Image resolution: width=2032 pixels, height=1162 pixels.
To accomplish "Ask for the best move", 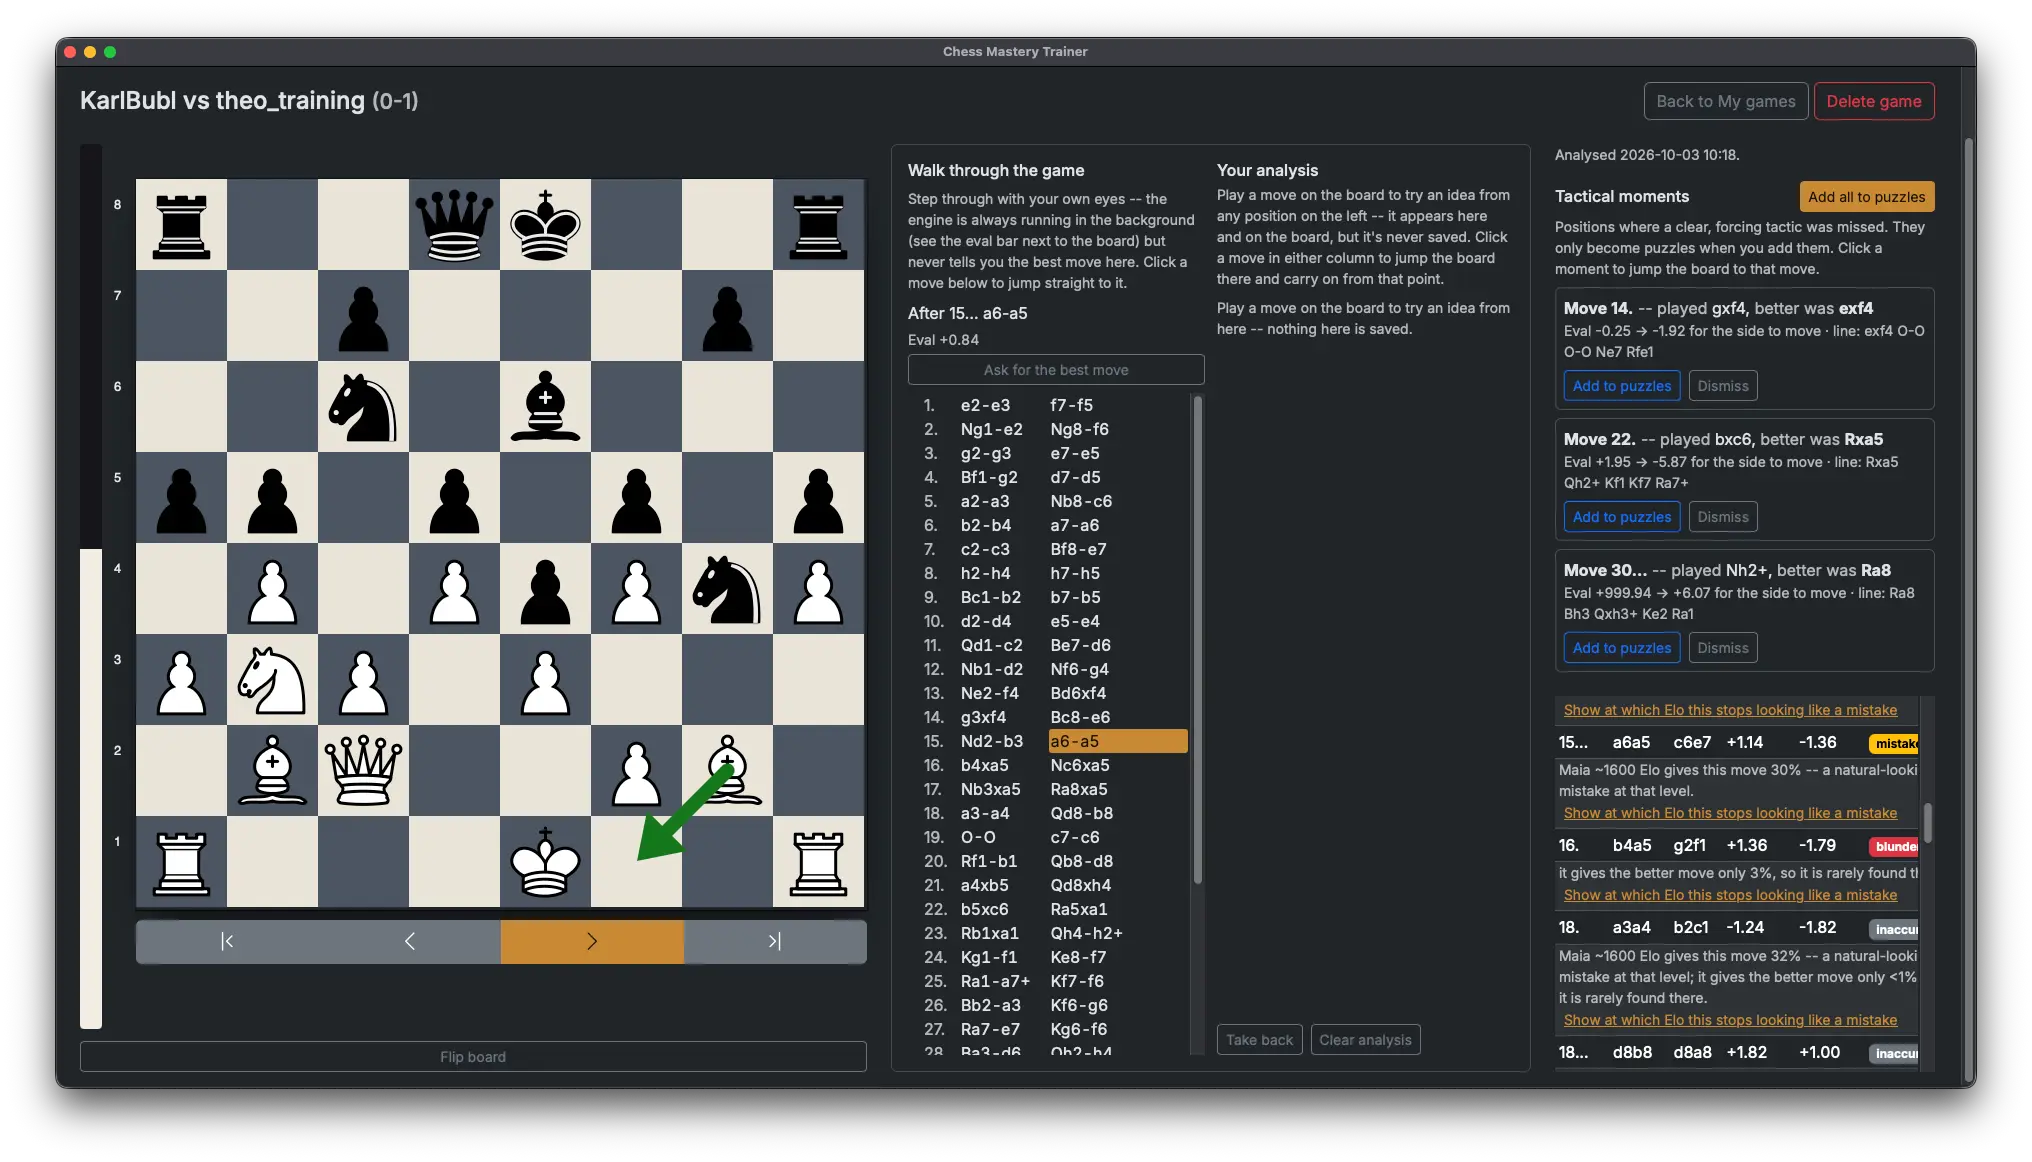I will click(x=1055, y=370).
